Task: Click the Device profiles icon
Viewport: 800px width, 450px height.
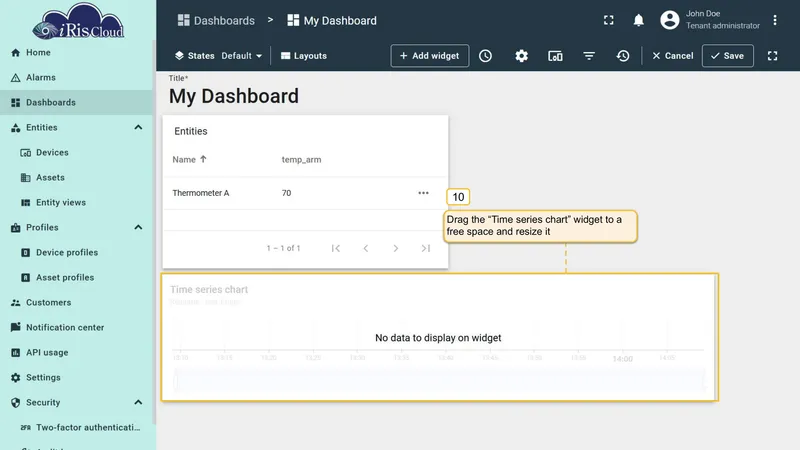Action: tap(26, 253)
